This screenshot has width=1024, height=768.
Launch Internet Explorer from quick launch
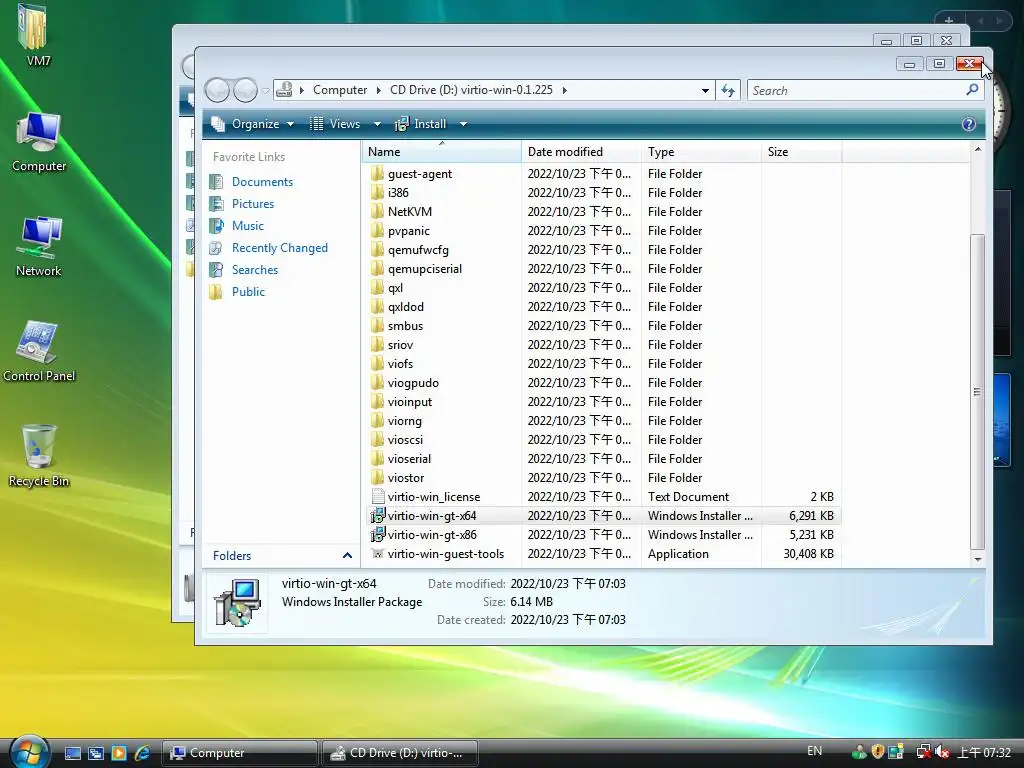pyautogui.click(x=142, y=753)
